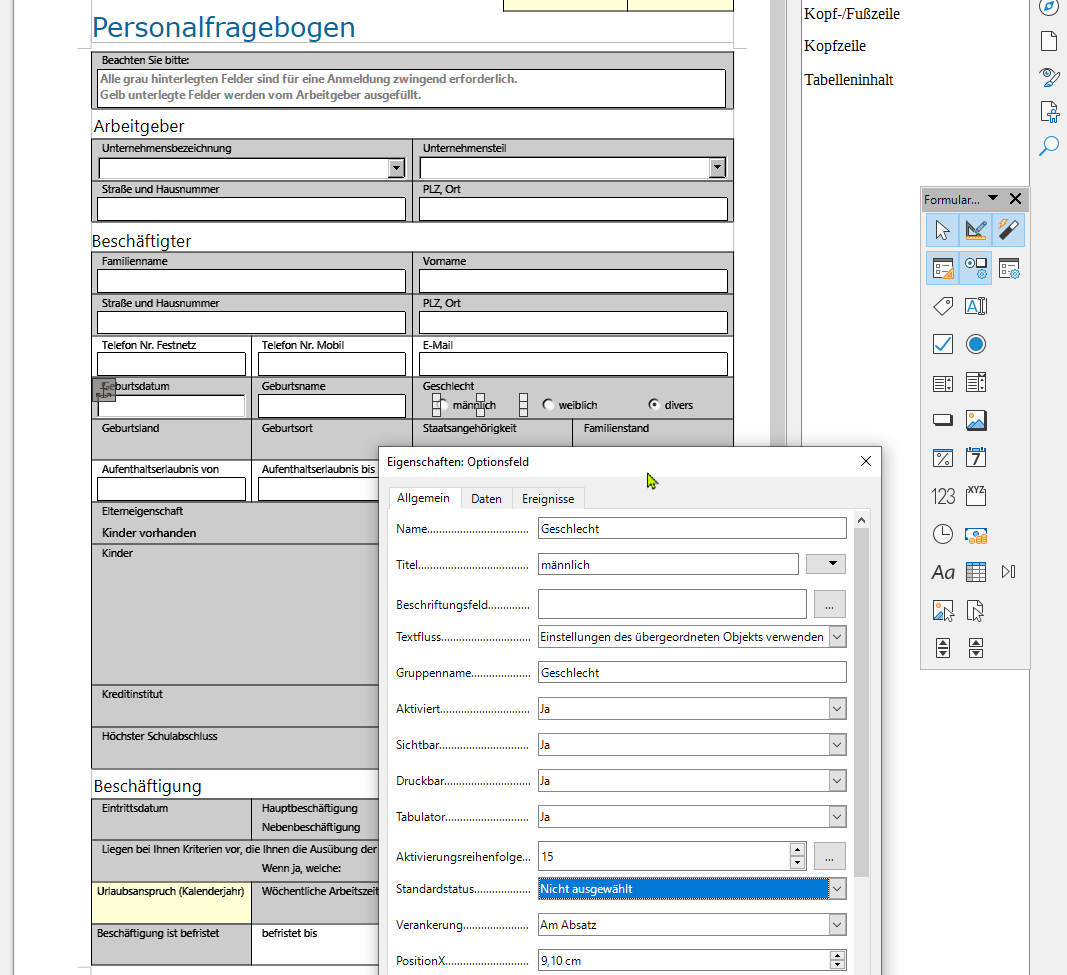Select the Date Field calendar icon
Viewport: 1067px width, 975px height.
pos(975,459)
